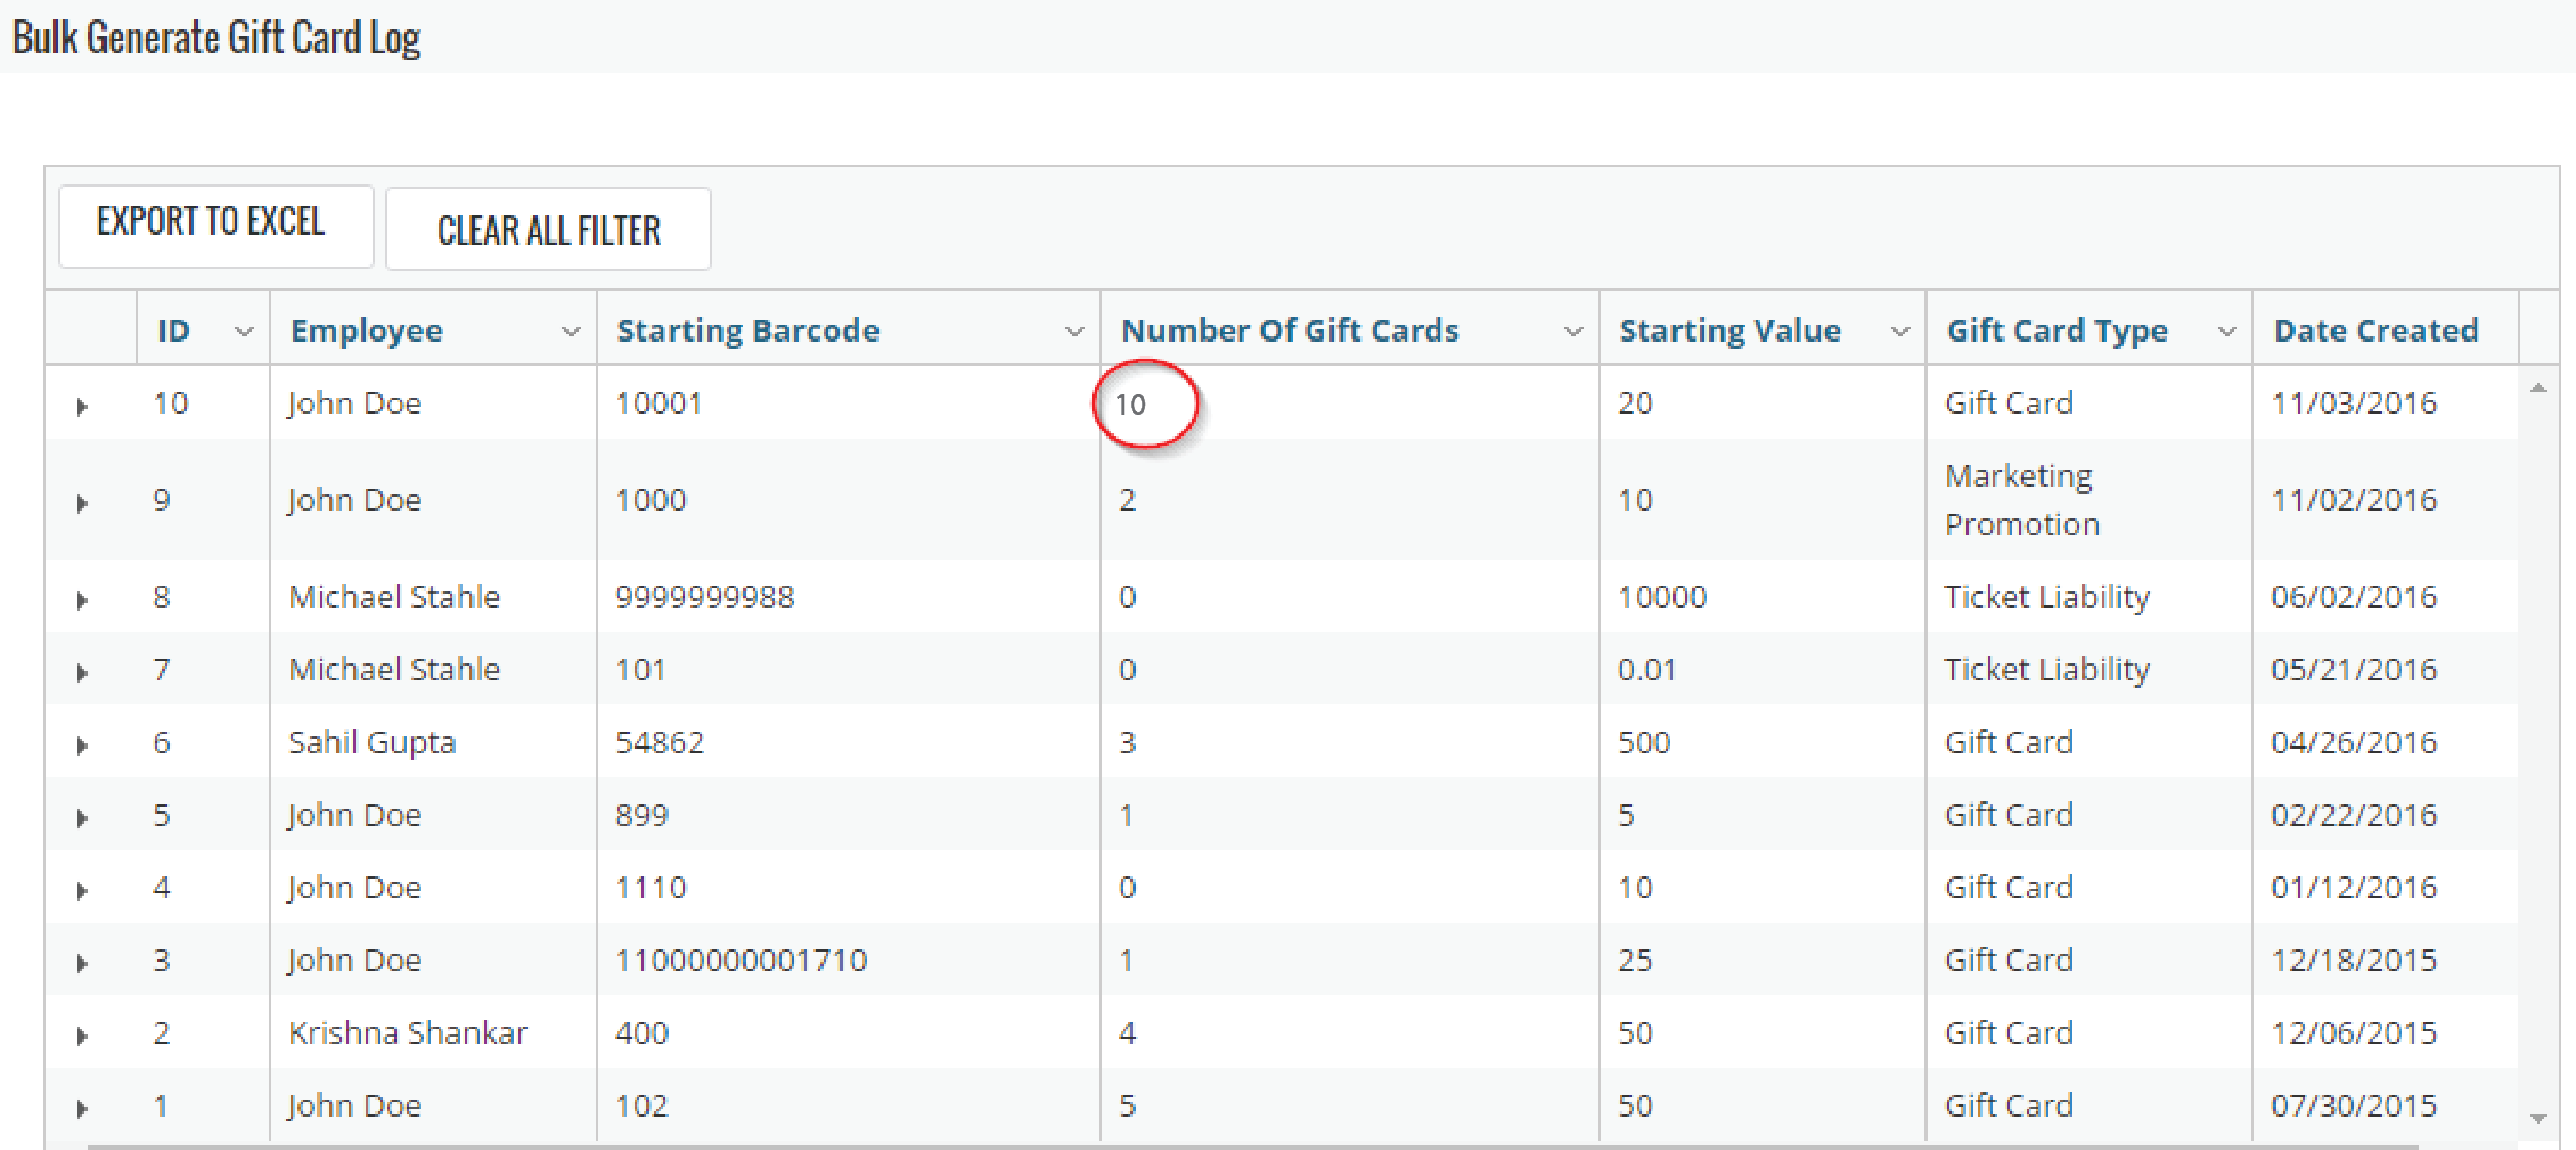Expand row with ID 10
This screenshot has height=1150, width=2576.
(x=82, y=406)
